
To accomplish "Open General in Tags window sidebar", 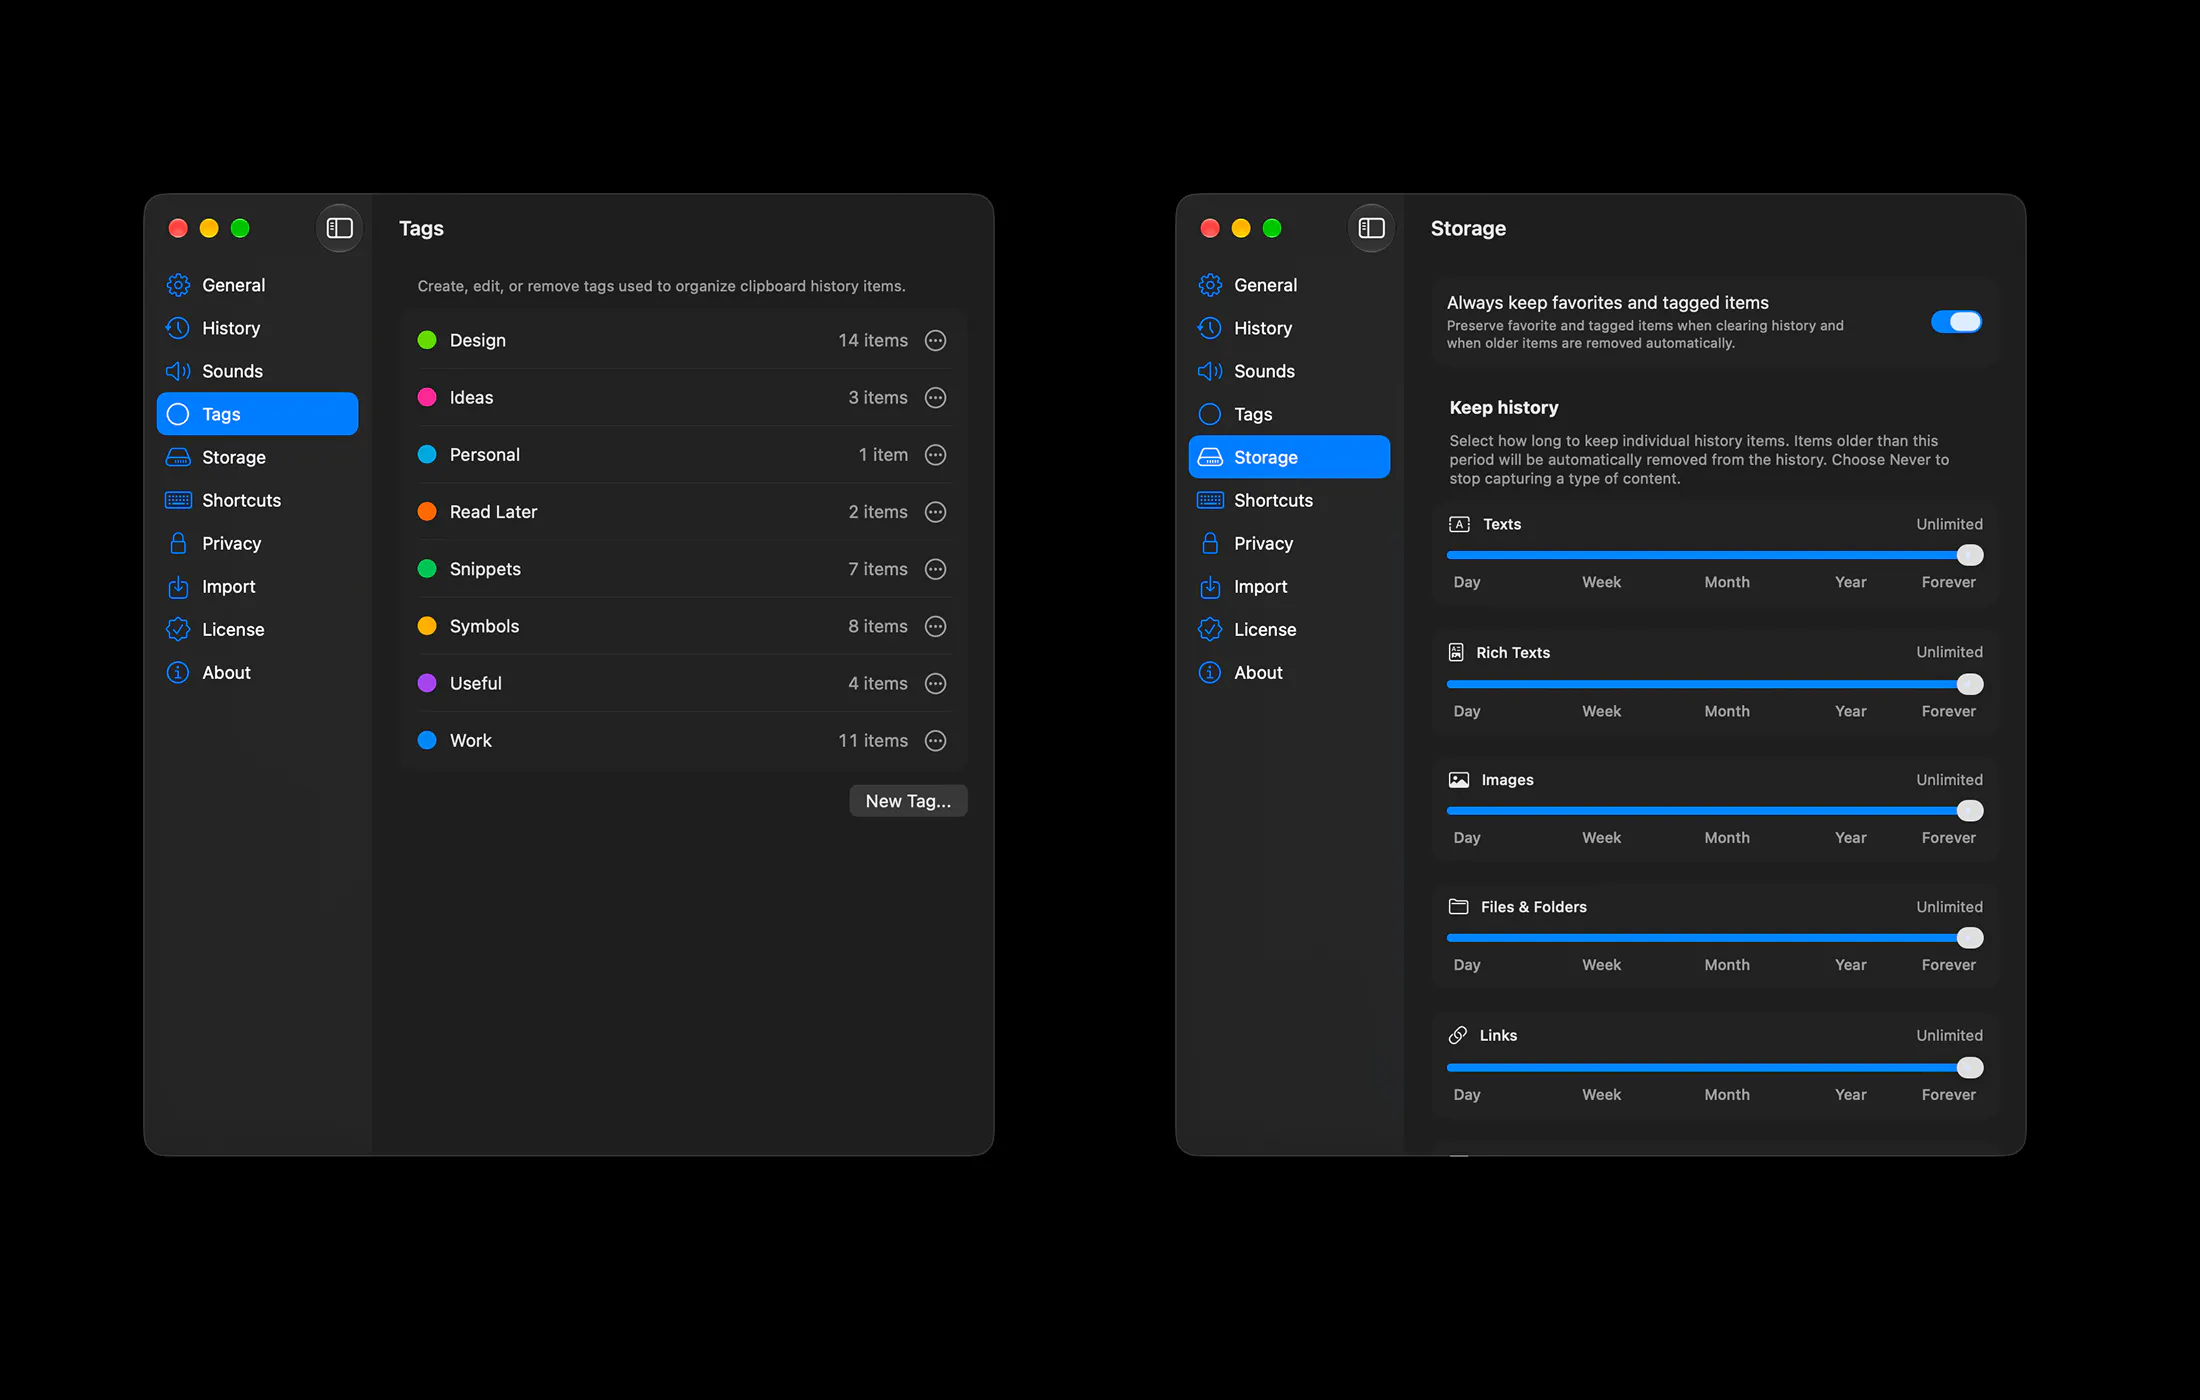I will (257, 285).
